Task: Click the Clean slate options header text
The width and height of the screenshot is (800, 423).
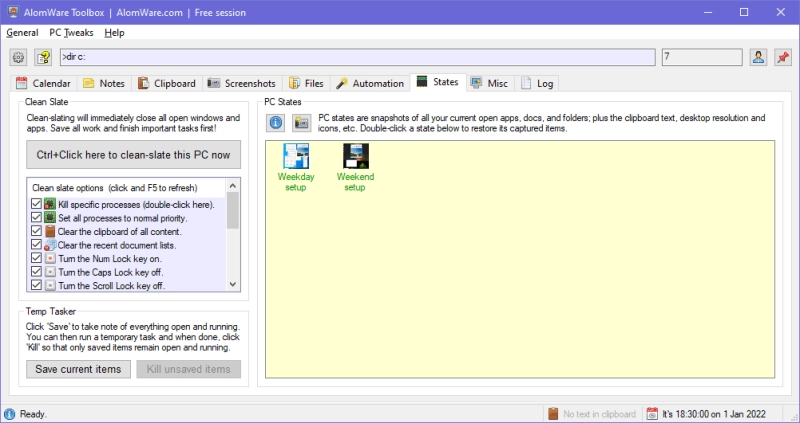Action: [x=115, y=188]
